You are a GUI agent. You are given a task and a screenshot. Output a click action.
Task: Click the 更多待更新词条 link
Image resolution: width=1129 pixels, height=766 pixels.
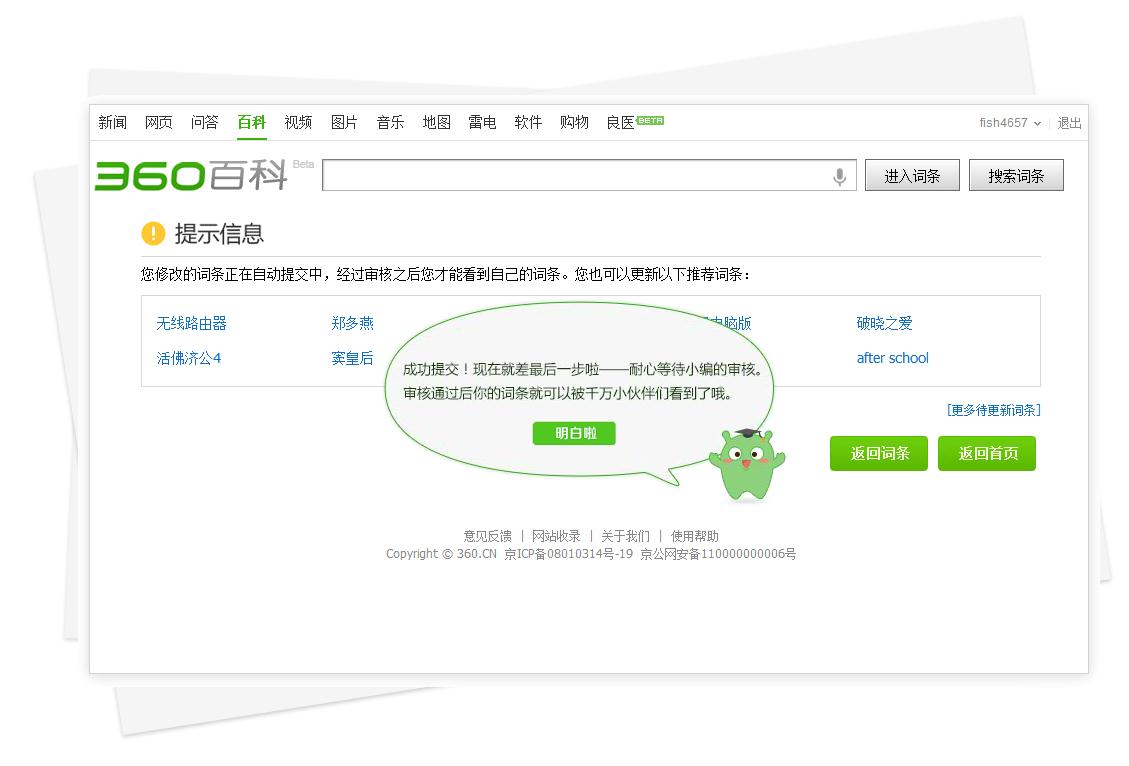994,410
